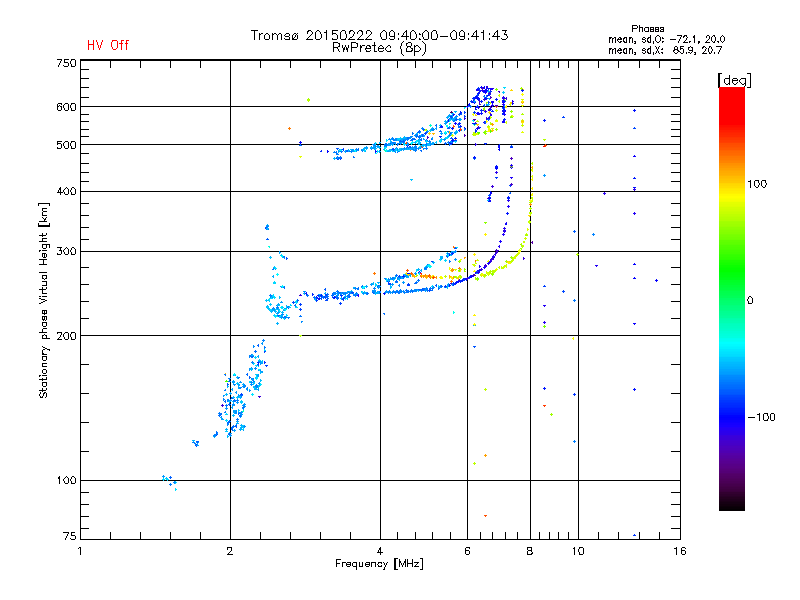This screenshot has width=800, height=600.
Task: Click the '16' frequency axis label
Action: click(680, 551)
